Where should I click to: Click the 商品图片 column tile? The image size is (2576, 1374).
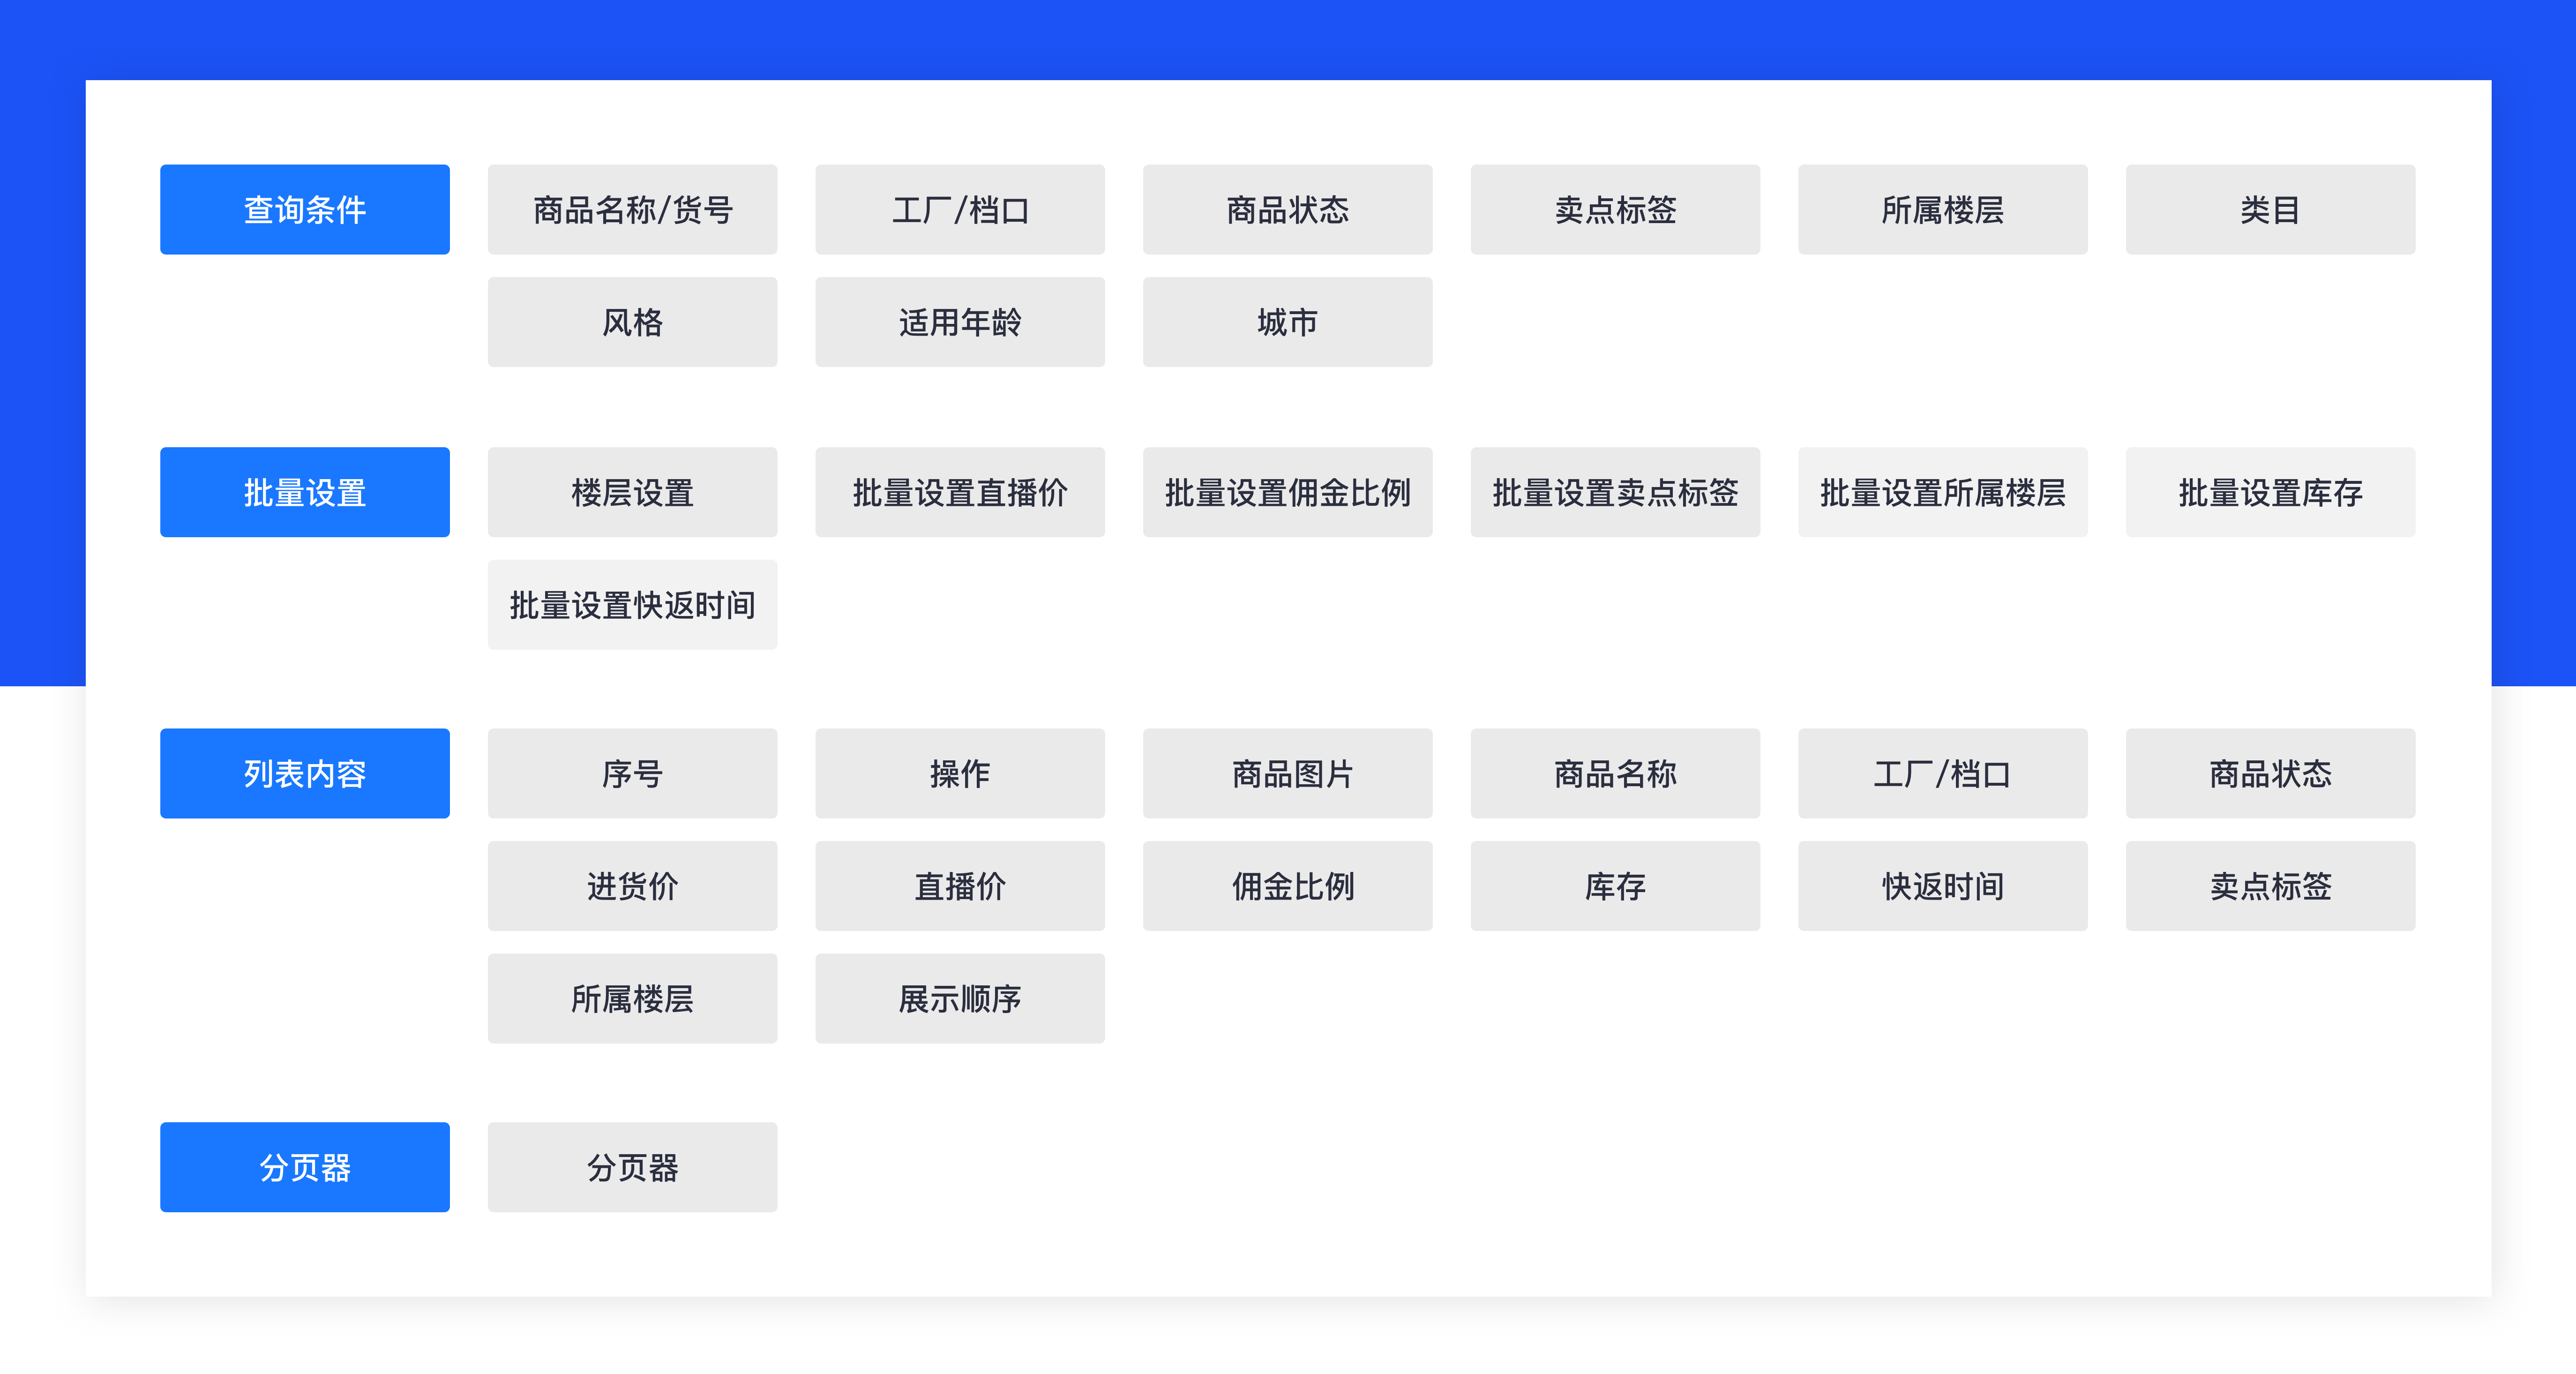tap(1287, 773)
